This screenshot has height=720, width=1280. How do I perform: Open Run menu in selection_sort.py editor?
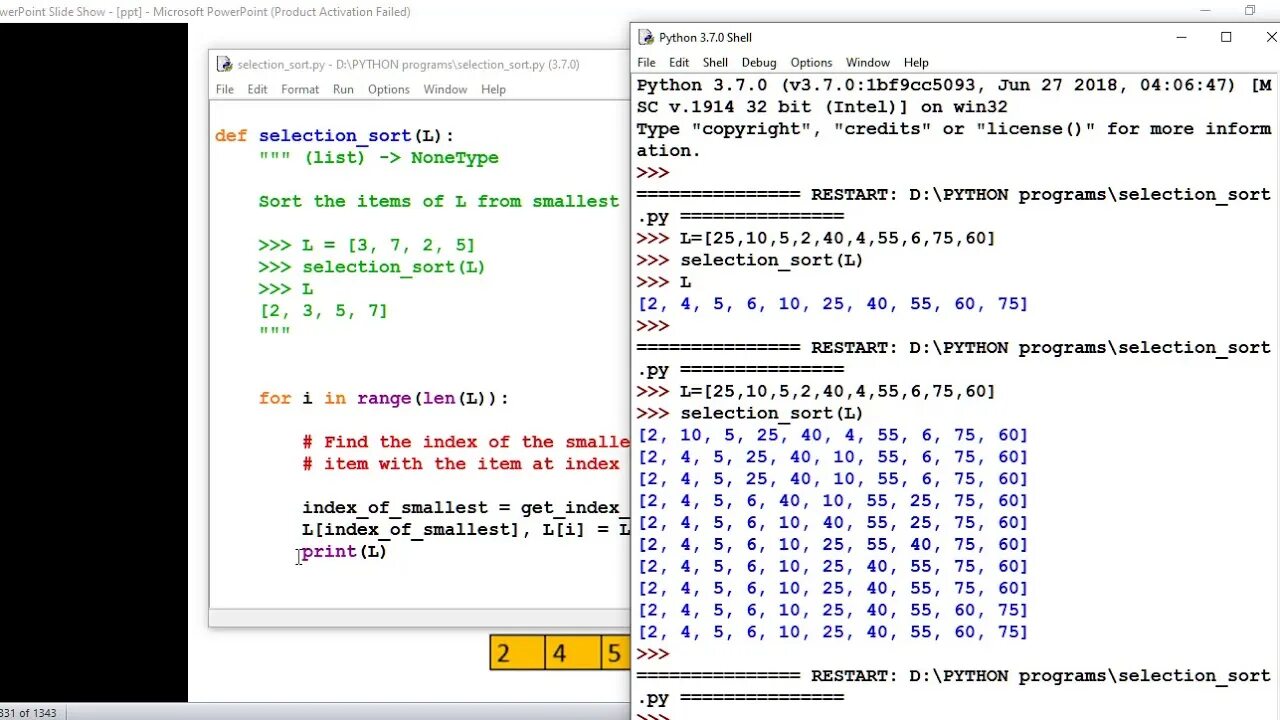point(343,89)
